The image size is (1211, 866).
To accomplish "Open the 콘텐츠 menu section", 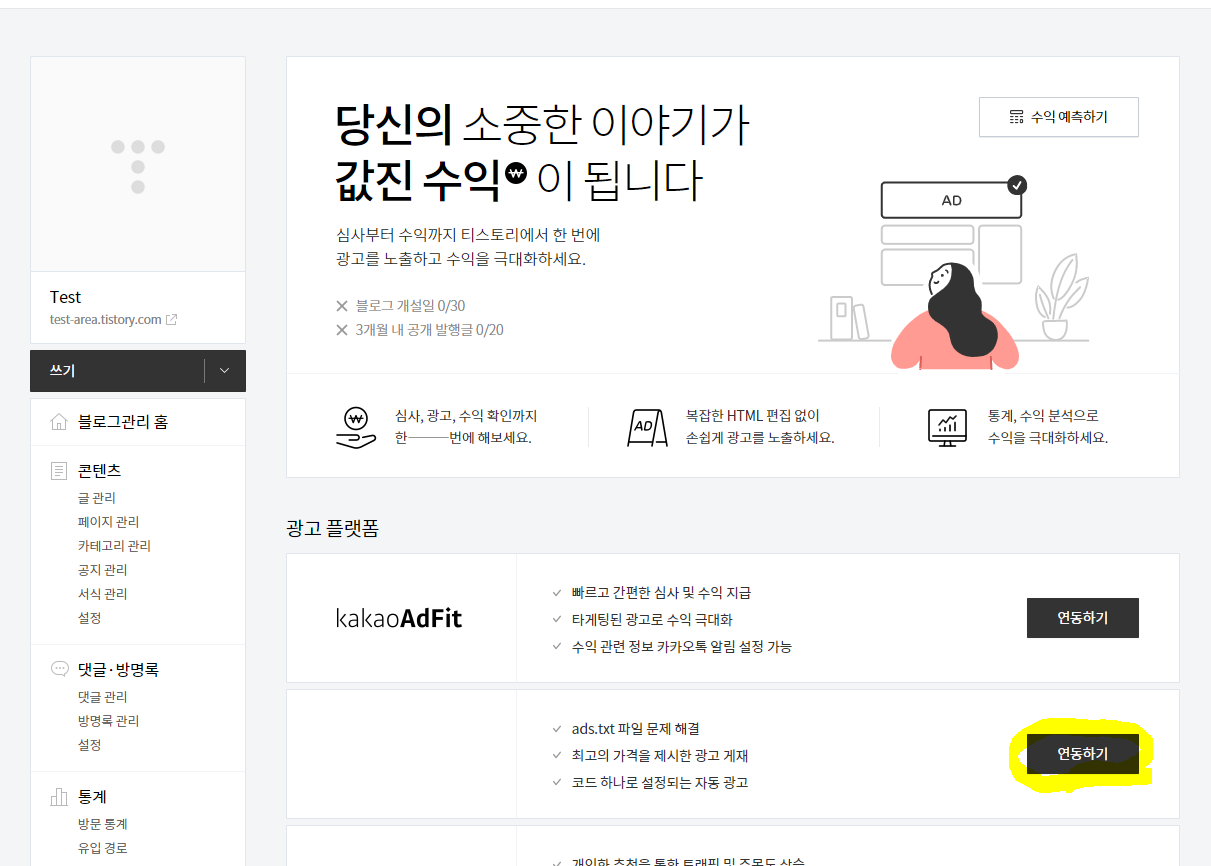I will (x=100, y=470).
